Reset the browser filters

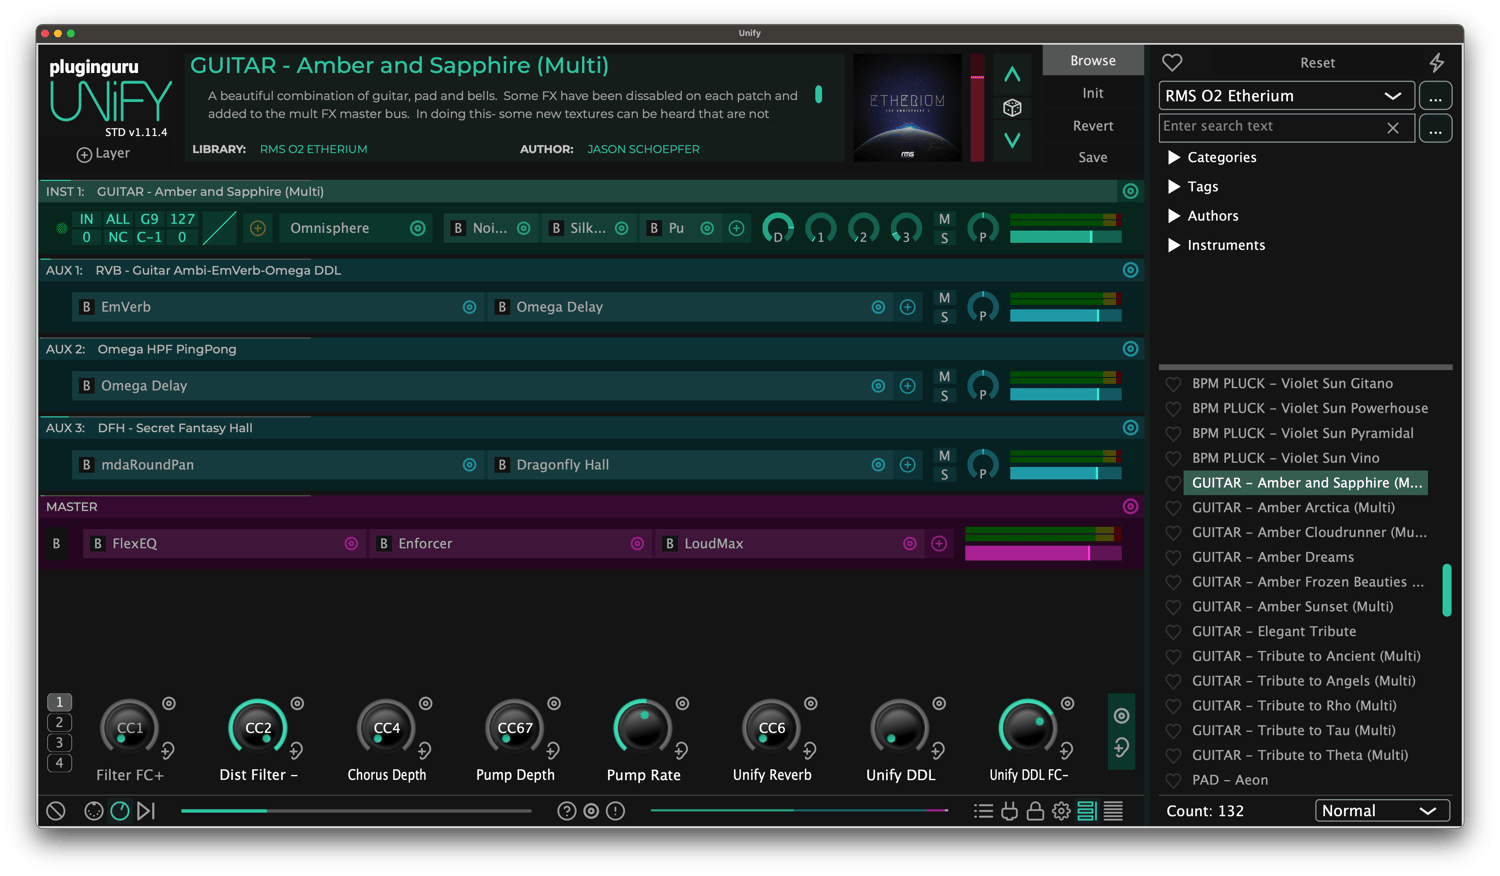pos(1317,63)
